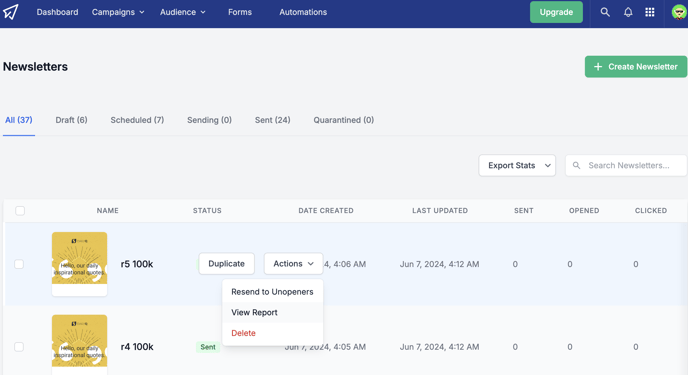Choose View Report from Actions menu
Screen dimensions: 688x375
(x=272, y=312)
